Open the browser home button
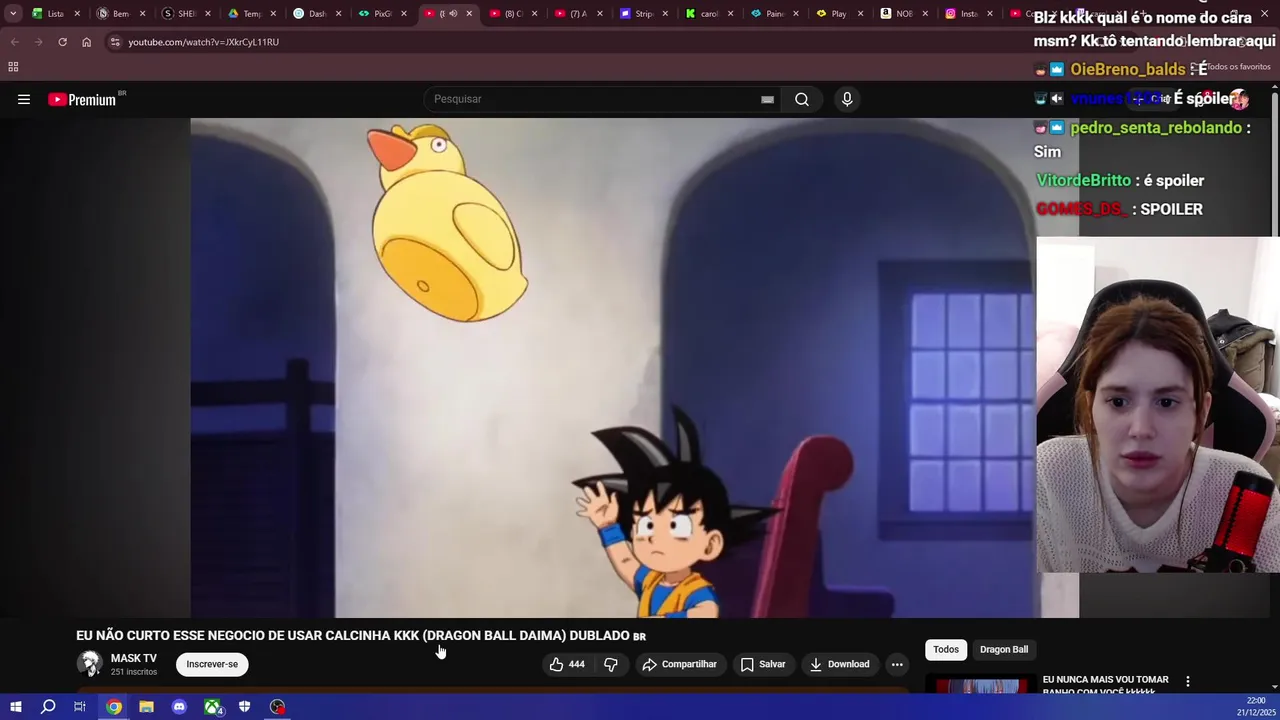Screen dimensions: 1280x720 pos(86,42)
